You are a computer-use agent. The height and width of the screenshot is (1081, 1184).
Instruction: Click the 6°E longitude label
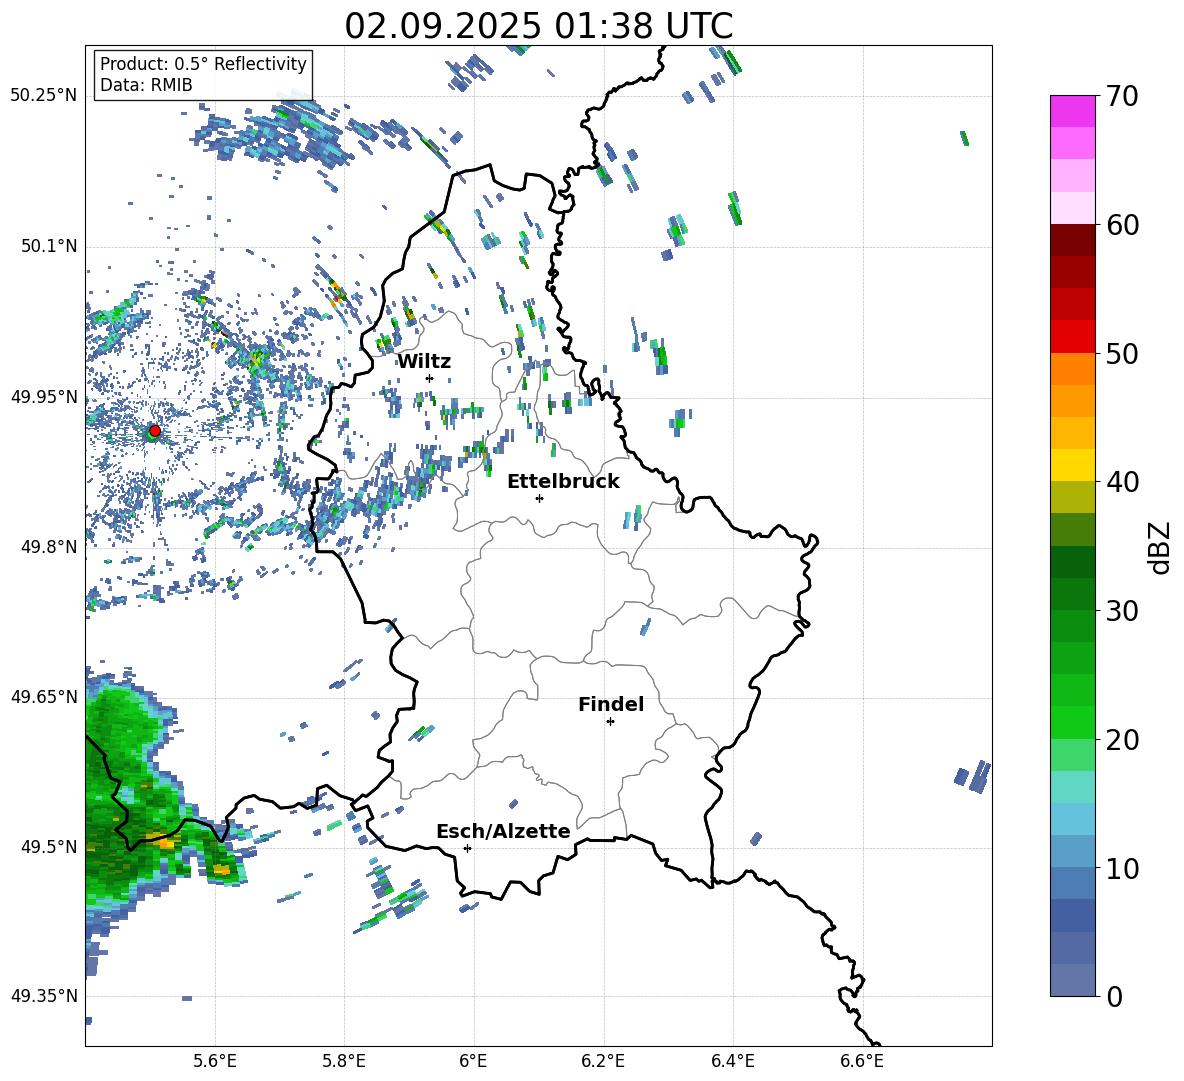tap(473, 1061)
